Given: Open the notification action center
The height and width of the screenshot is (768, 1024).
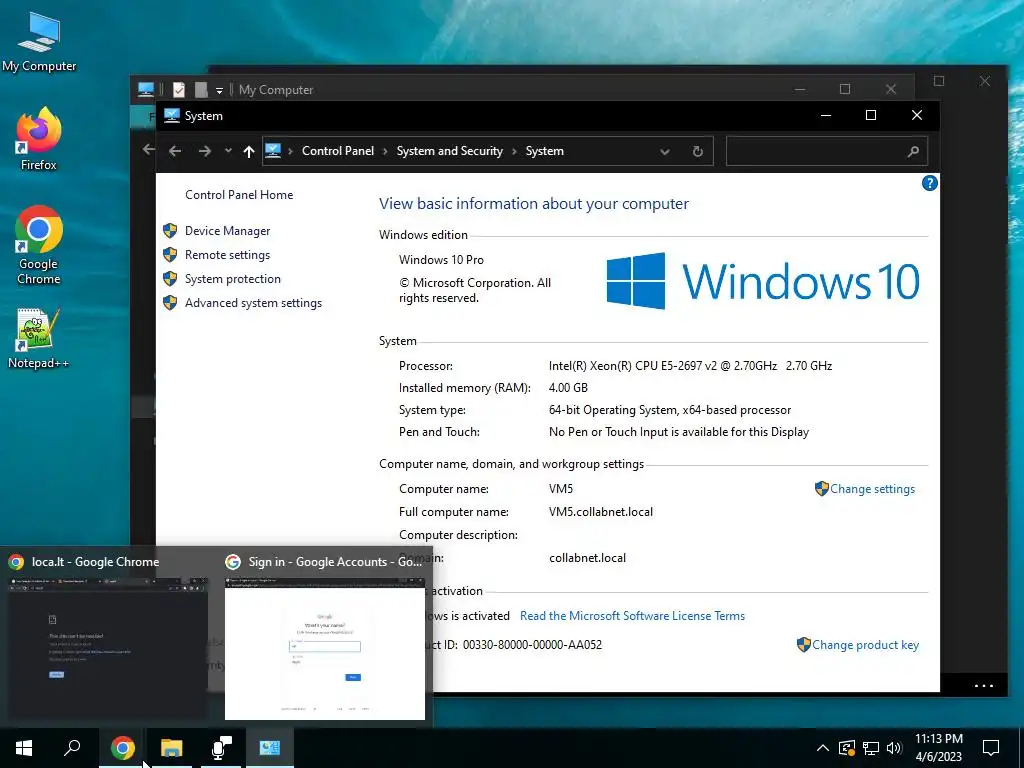Looking at the screenshot, I should (x=991, y=748).
